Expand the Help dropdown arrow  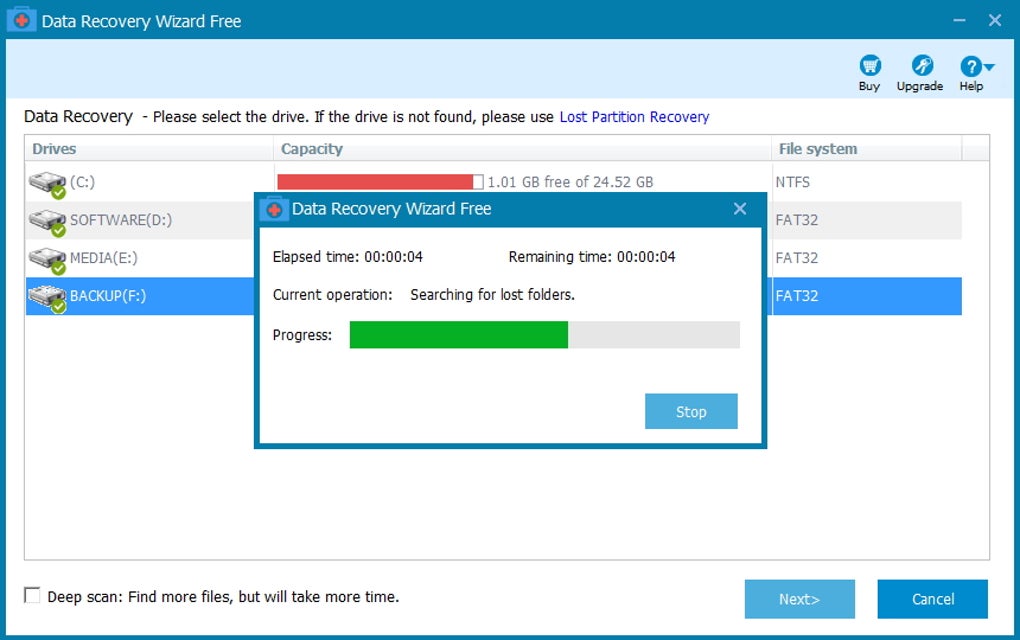click(989, 68)
